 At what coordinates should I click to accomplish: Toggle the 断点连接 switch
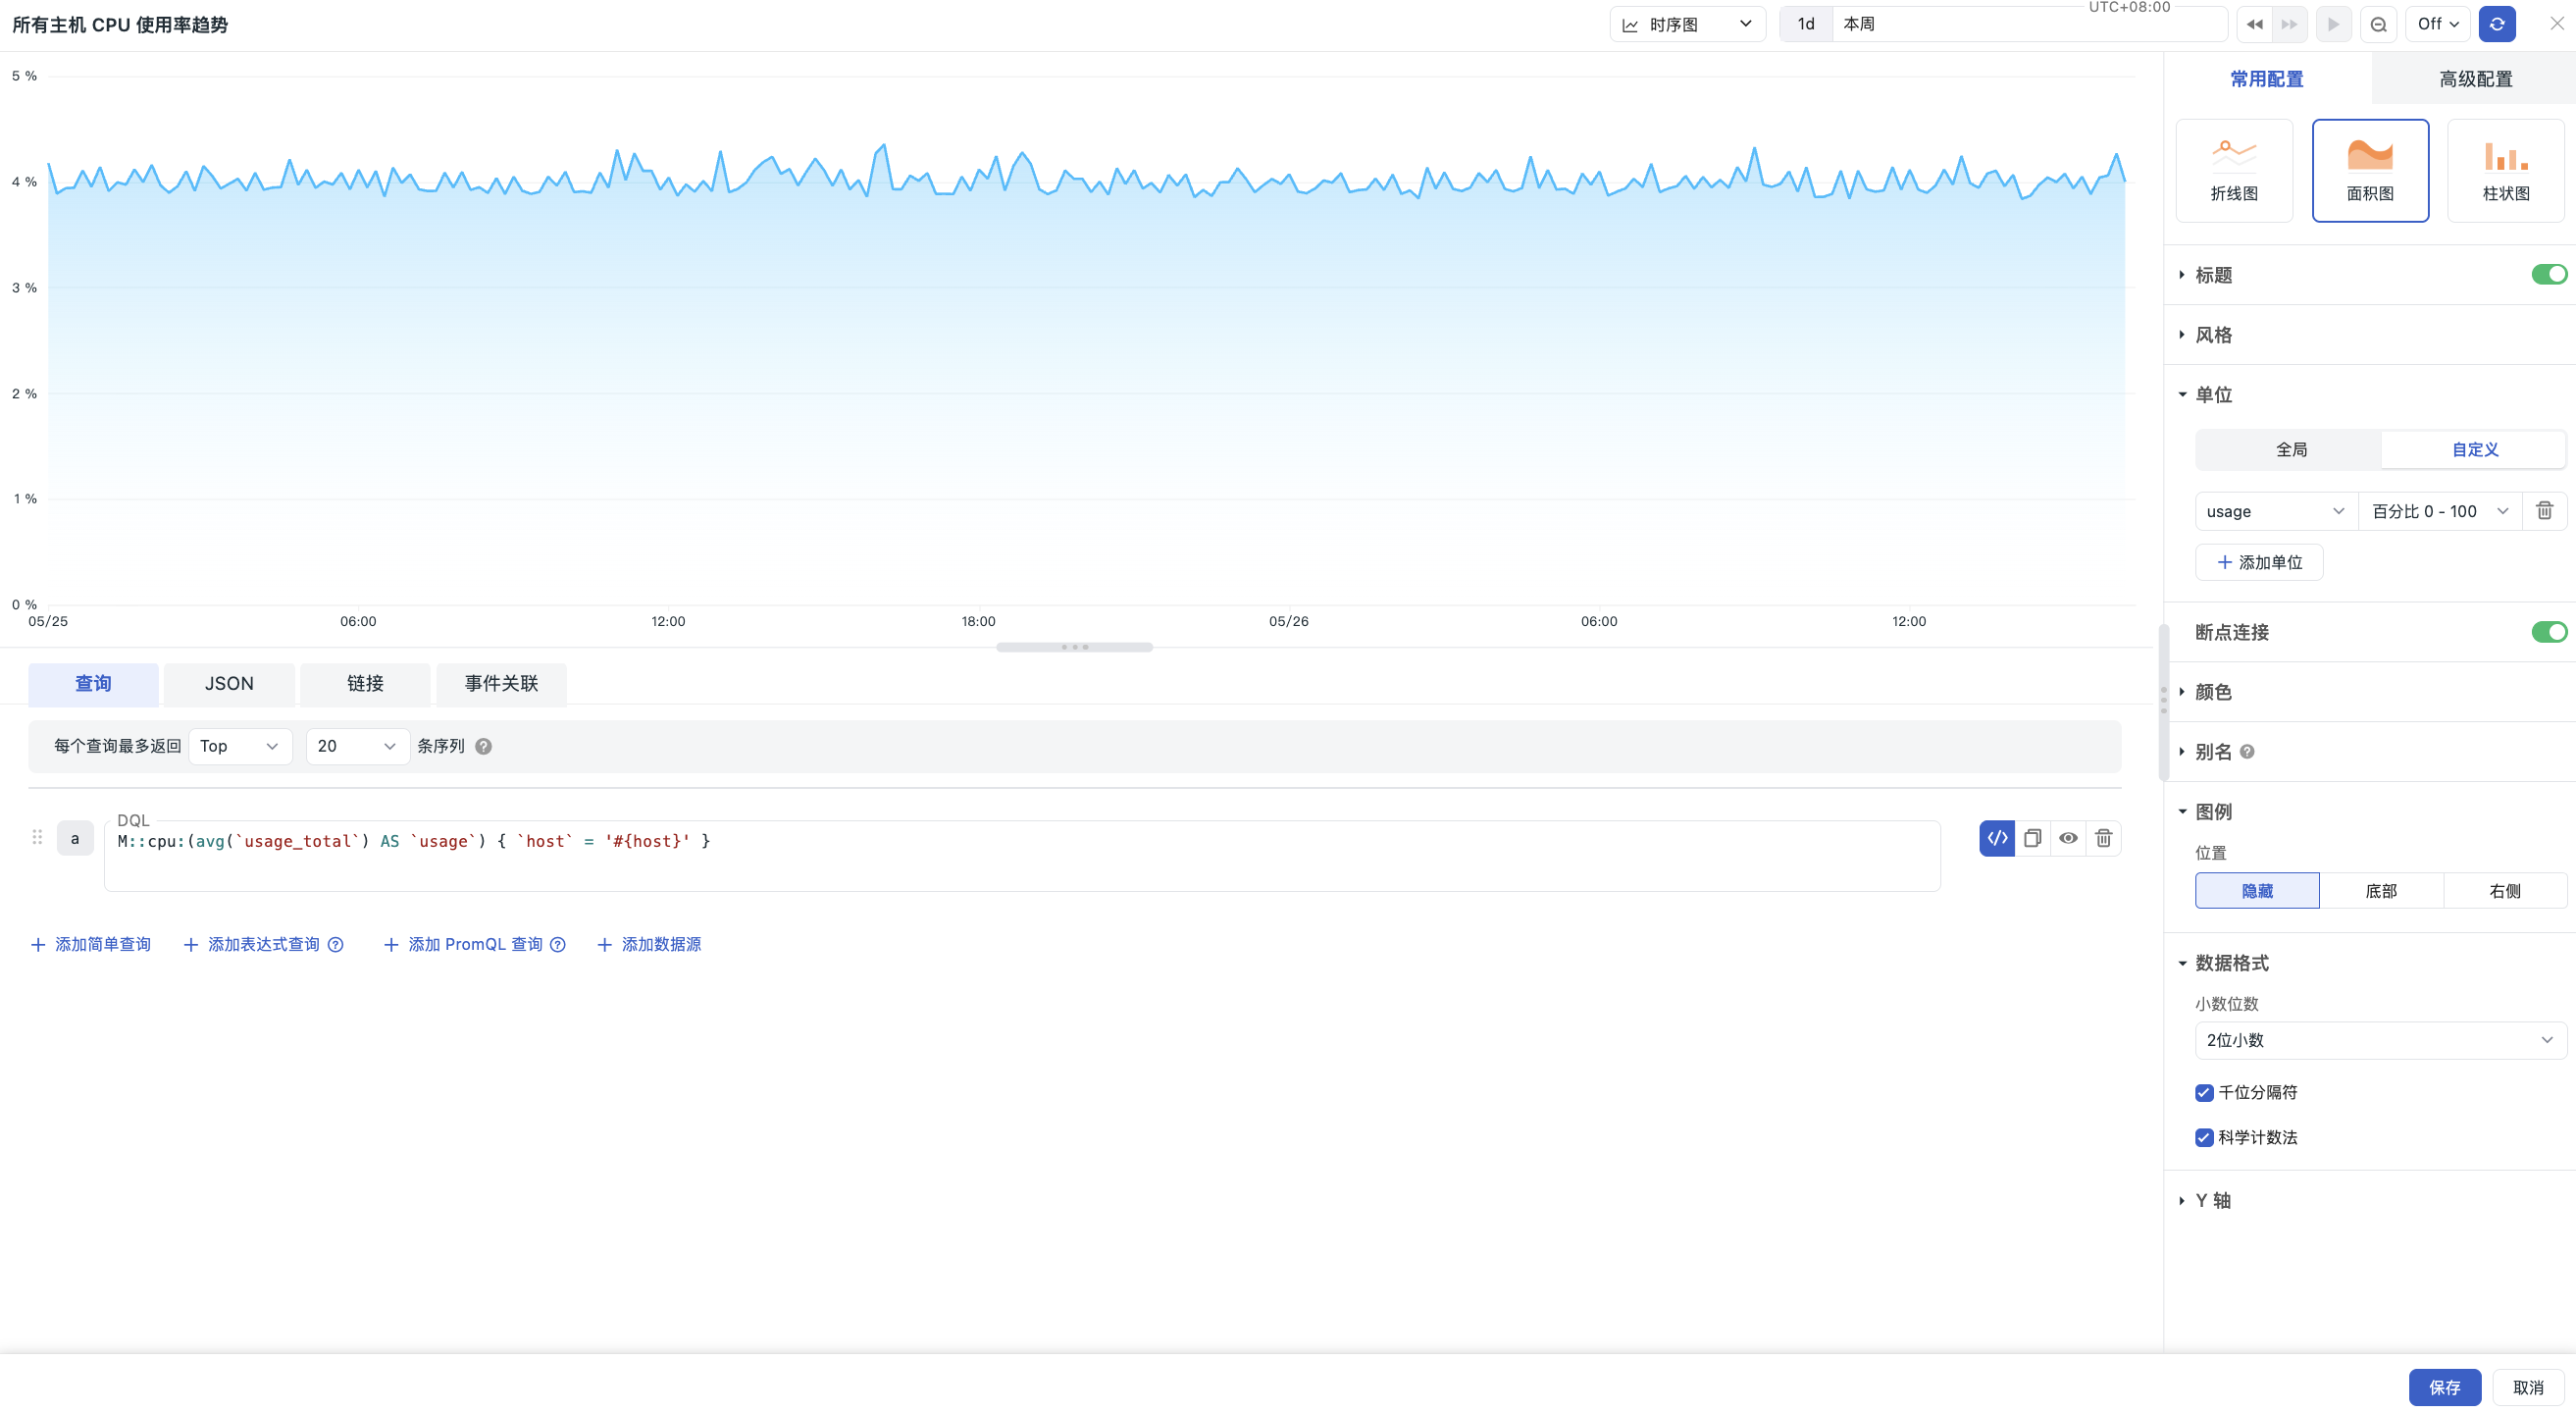pyautogui.click(x=2549, y=632)
